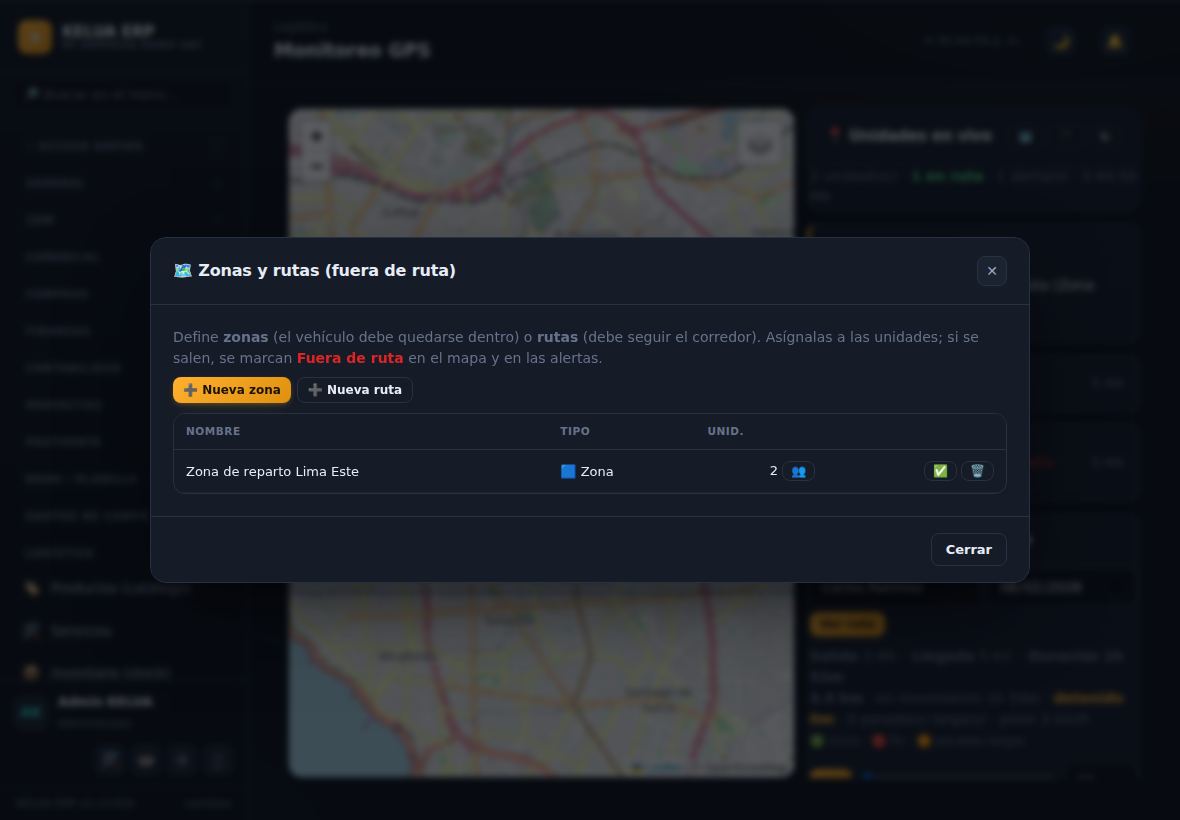Click the blue Zona type cell
The height and width of the screenshot is (820, 1180).
point(587,472)
